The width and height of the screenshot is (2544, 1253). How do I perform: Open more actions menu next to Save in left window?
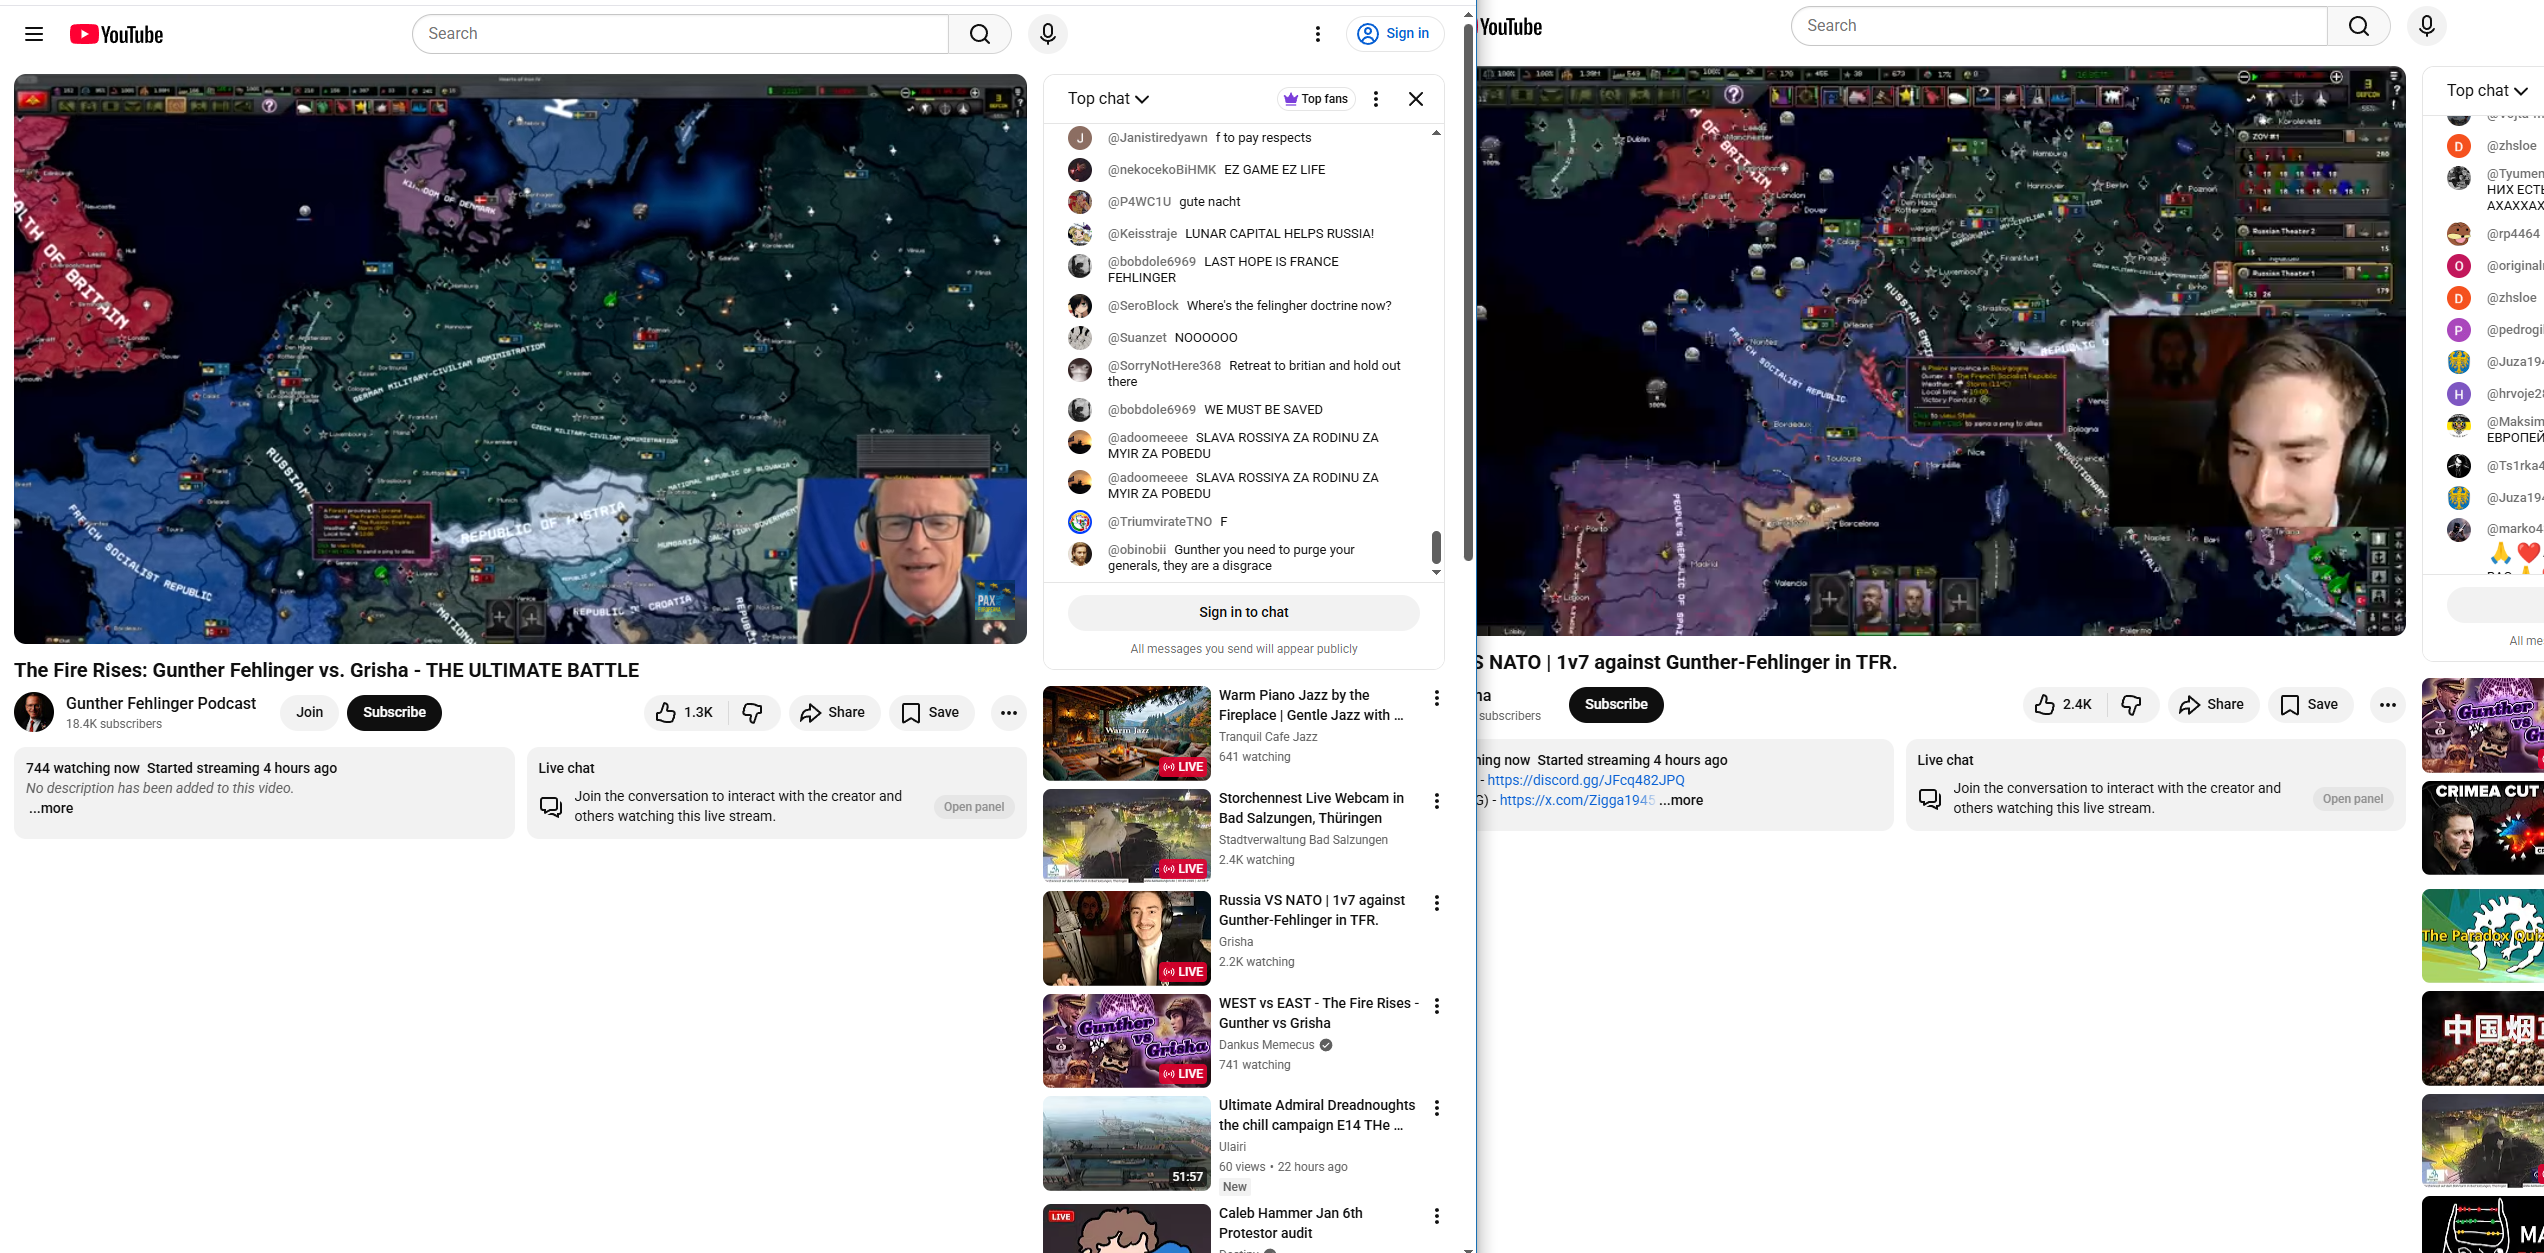click(x=1008, y=712)
